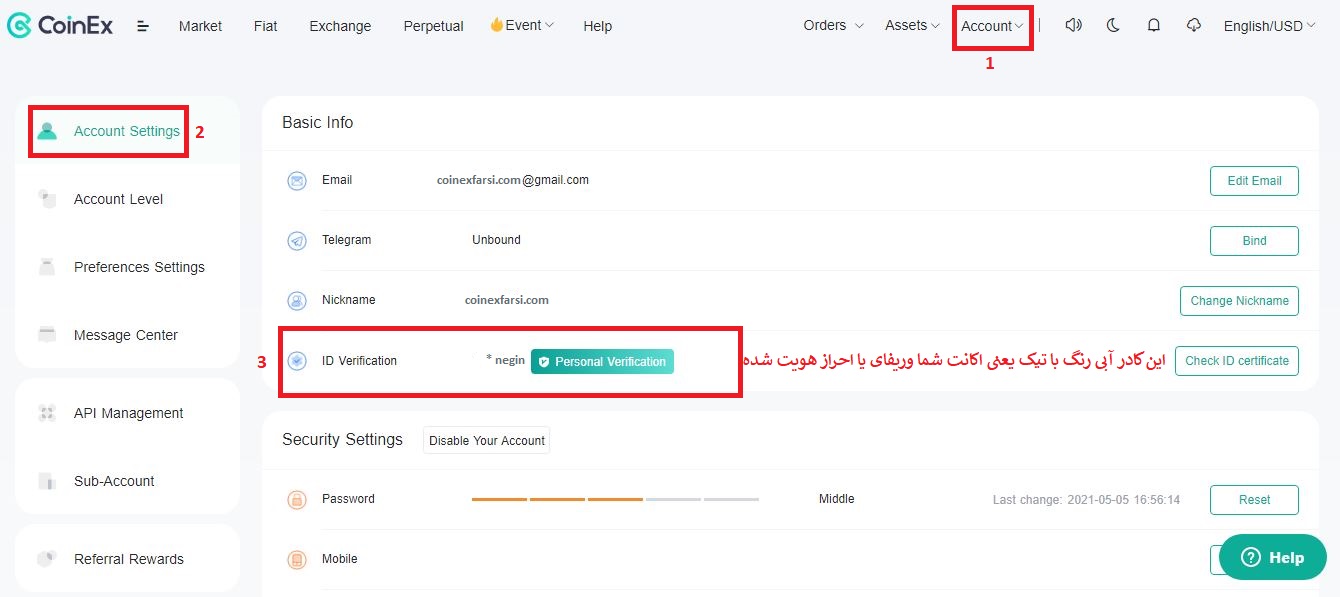
Task: Click the Personal Verification badge
Action: click(x=602, y=362)
